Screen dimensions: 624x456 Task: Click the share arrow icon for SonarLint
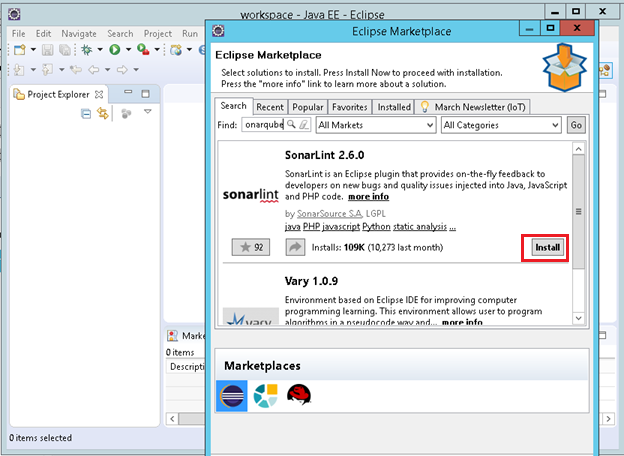296,247
